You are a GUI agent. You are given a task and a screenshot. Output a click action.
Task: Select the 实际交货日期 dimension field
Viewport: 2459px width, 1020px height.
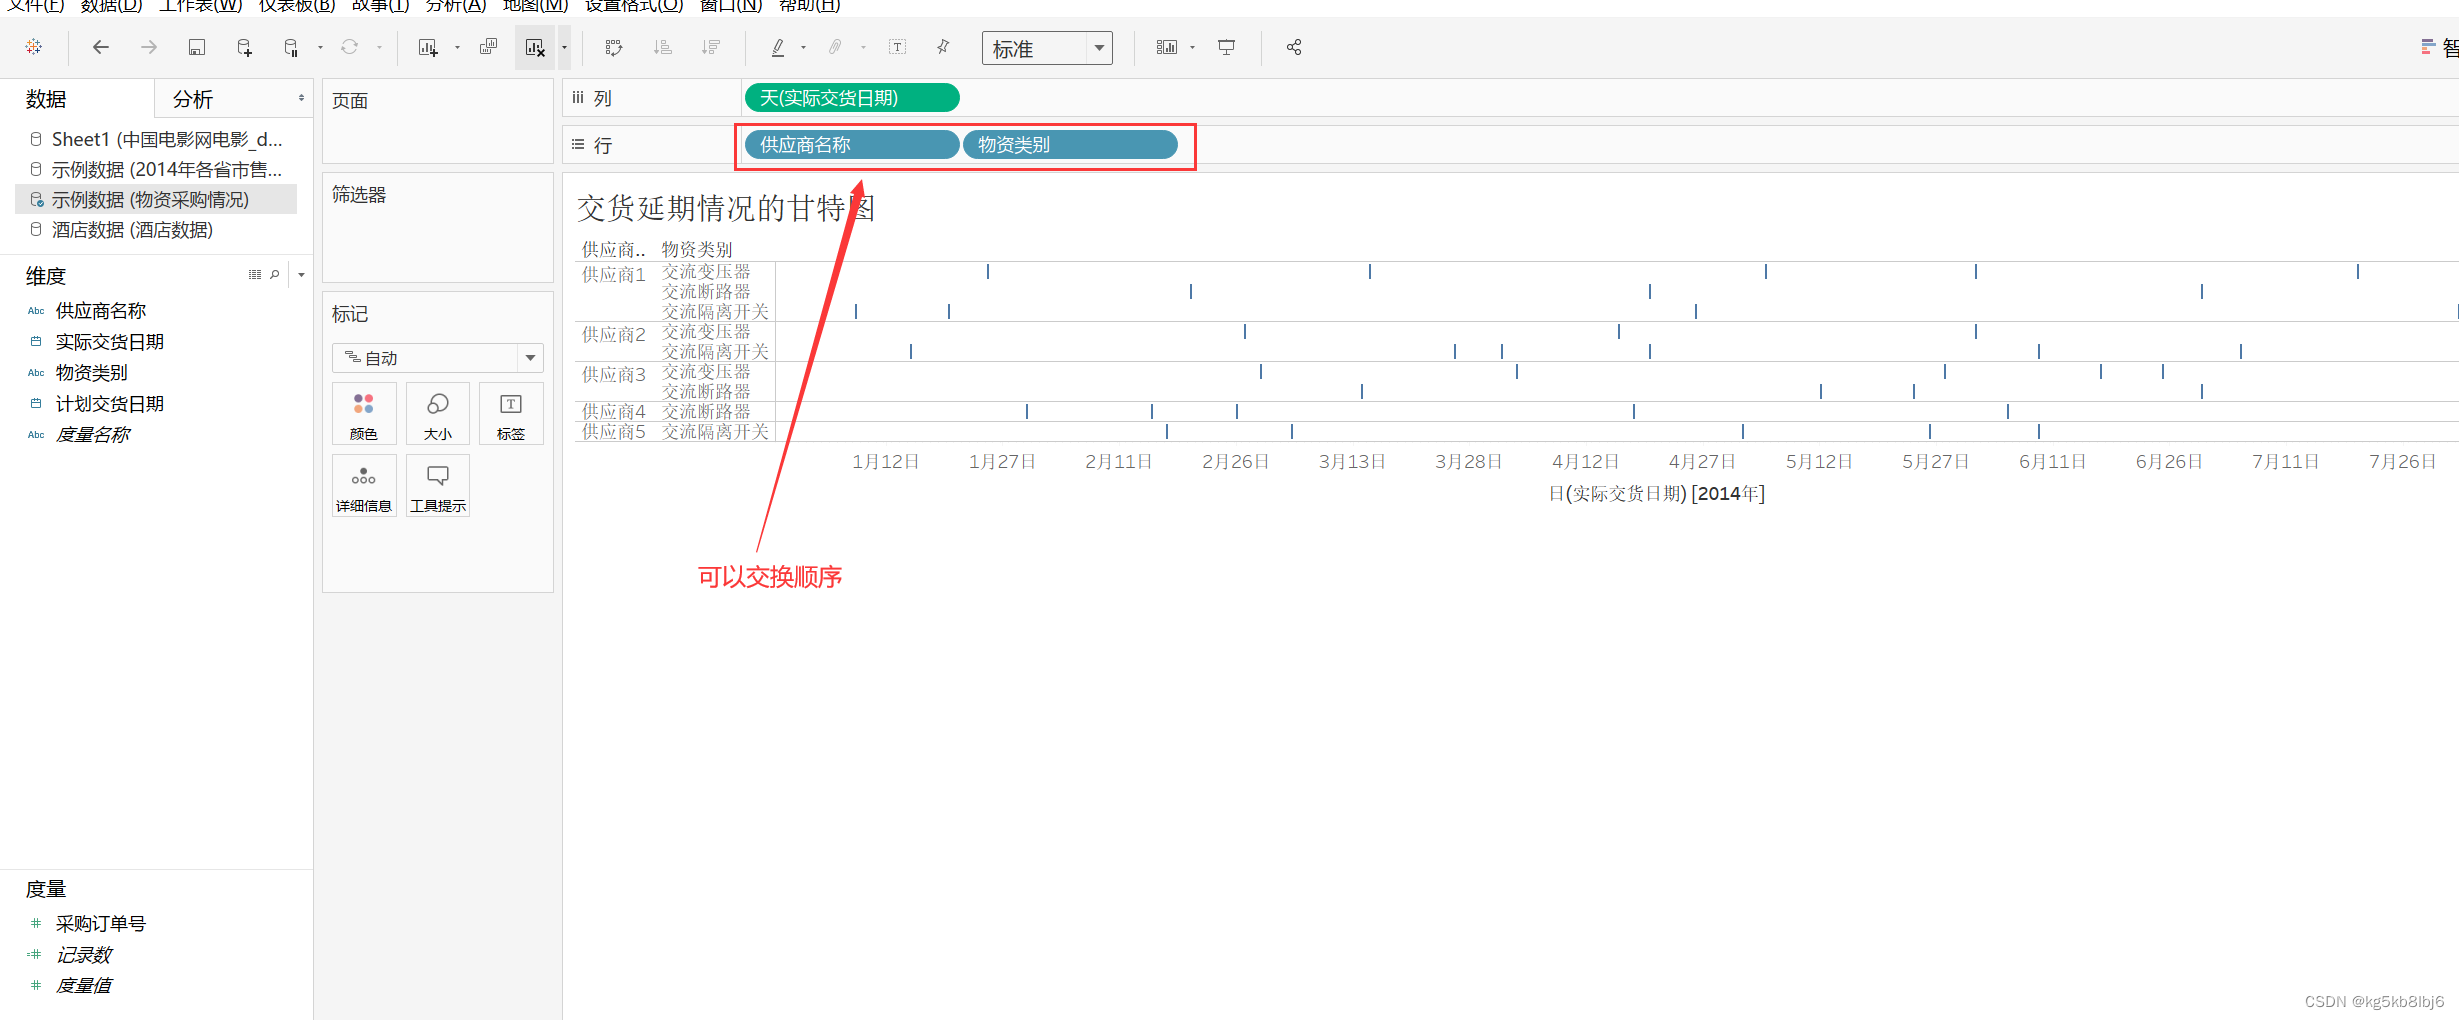click(x=110, y=342)
